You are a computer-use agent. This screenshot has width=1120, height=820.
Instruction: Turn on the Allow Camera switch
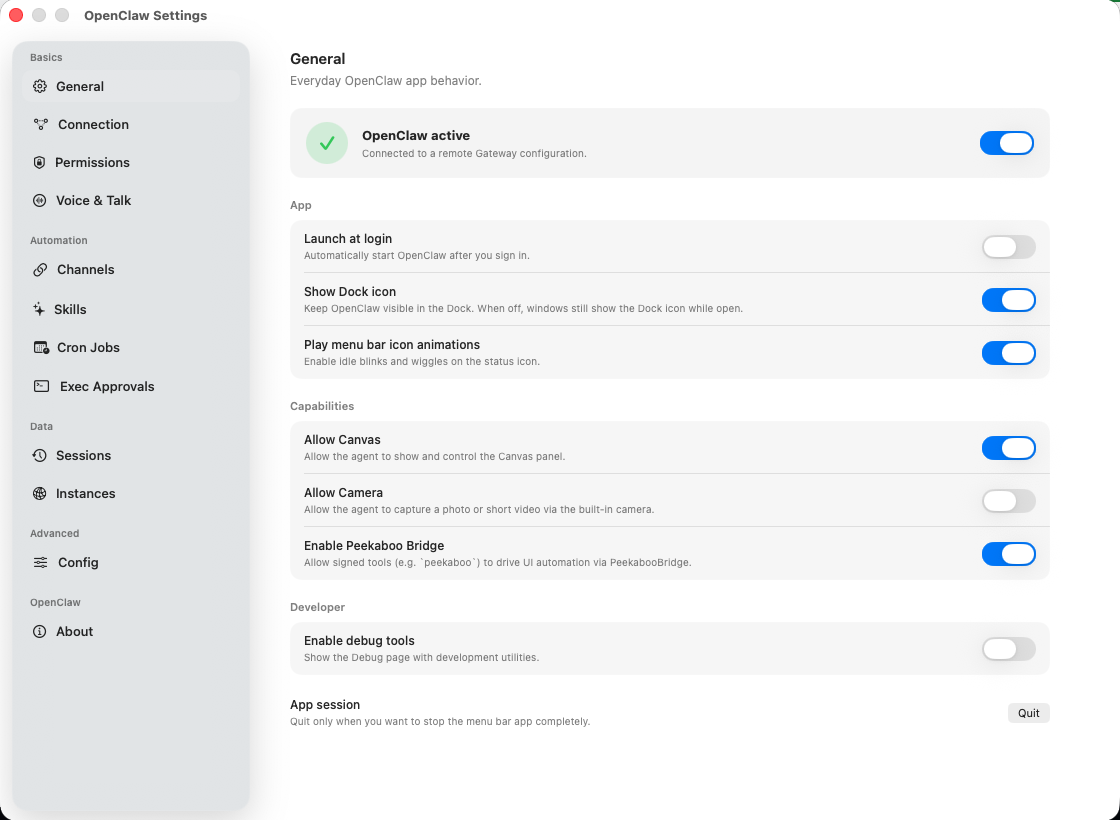tap(1009, 501)
